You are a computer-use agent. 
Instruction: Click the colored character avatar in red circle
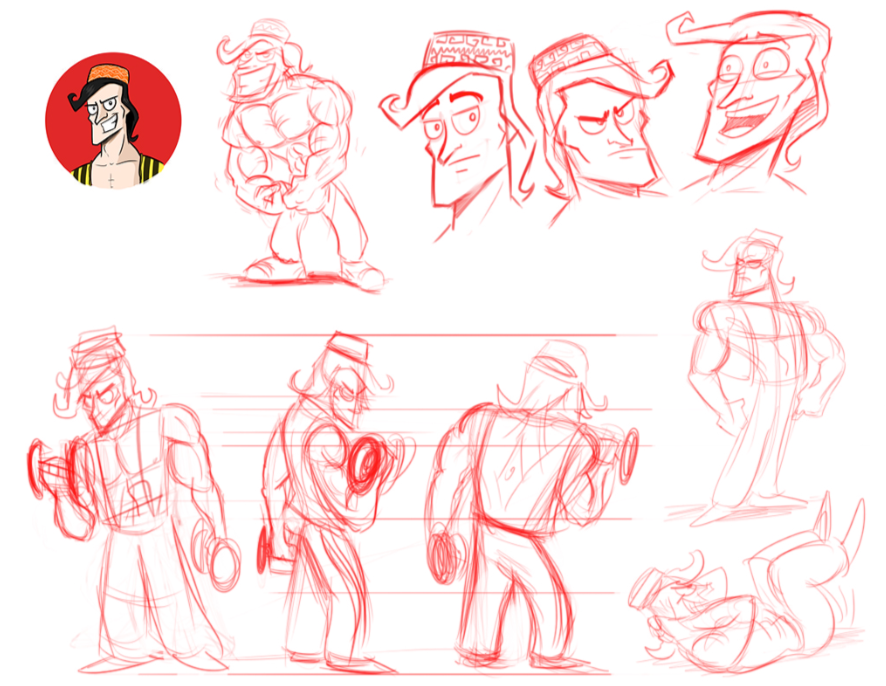(113, 120)
